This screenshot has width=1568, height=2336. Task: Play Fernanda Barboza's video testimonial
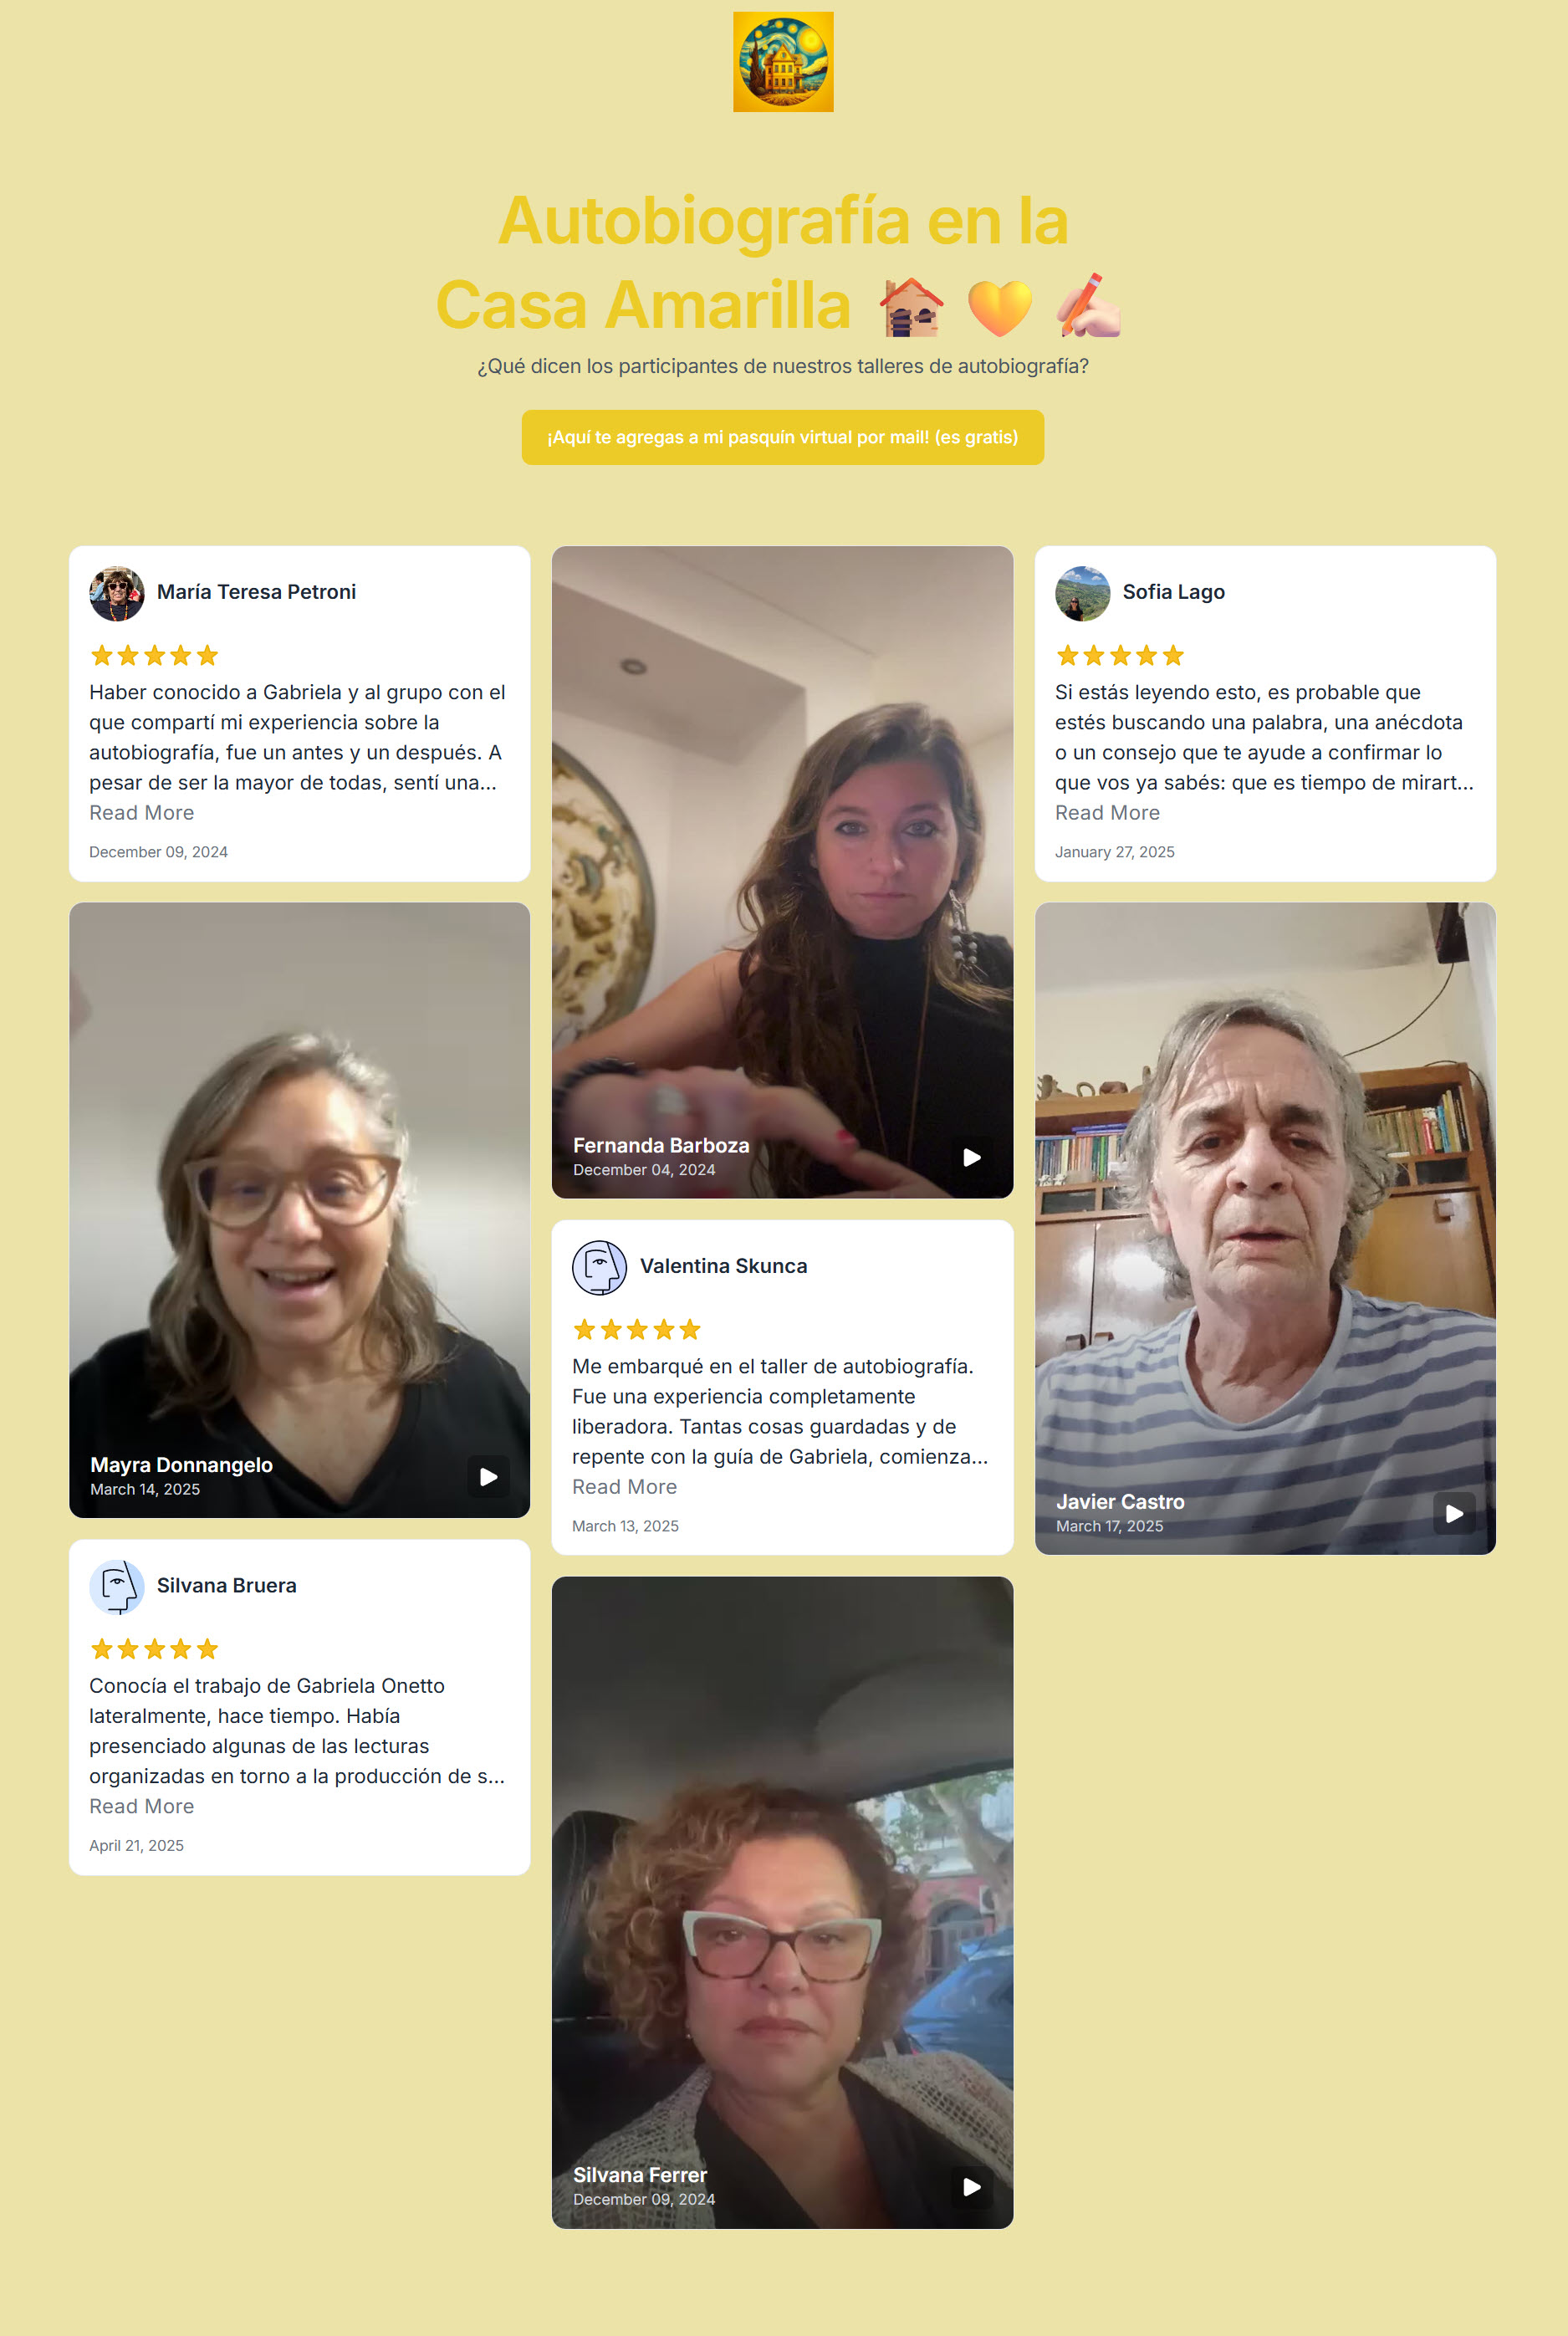tap(971, 1157)
